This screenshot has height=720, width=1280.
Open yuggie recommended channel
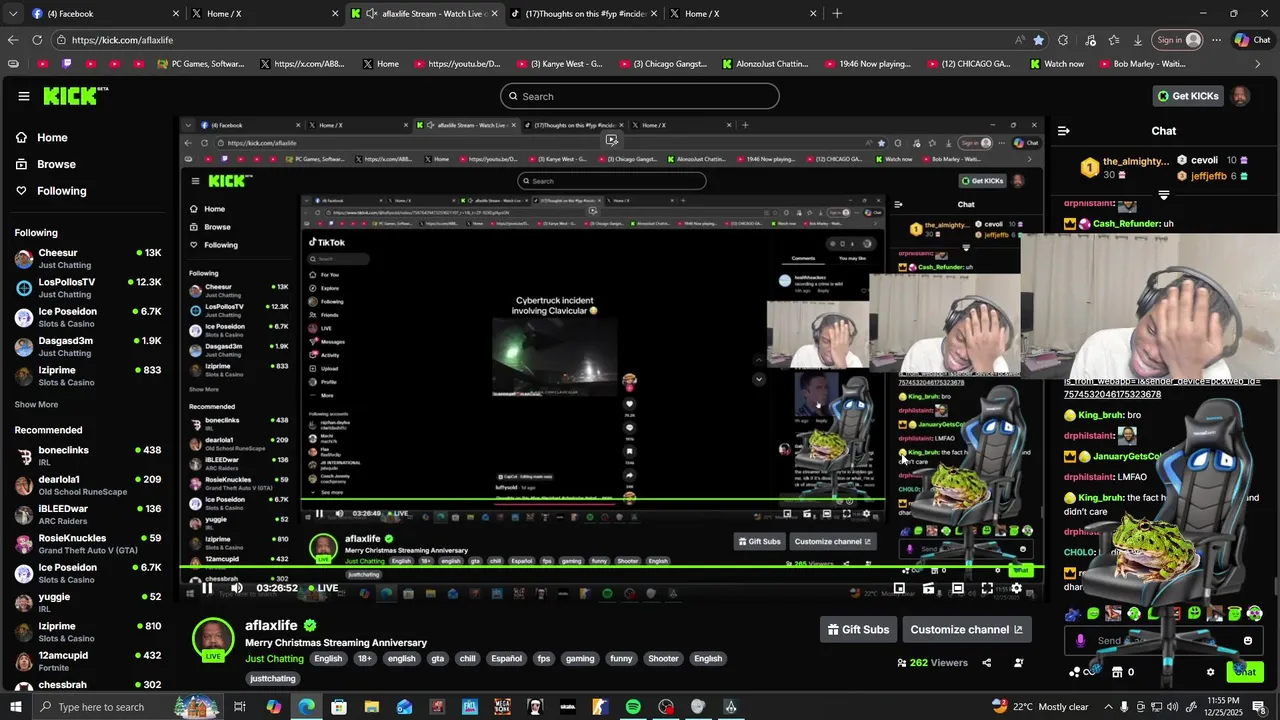click(x=88, y=602)
